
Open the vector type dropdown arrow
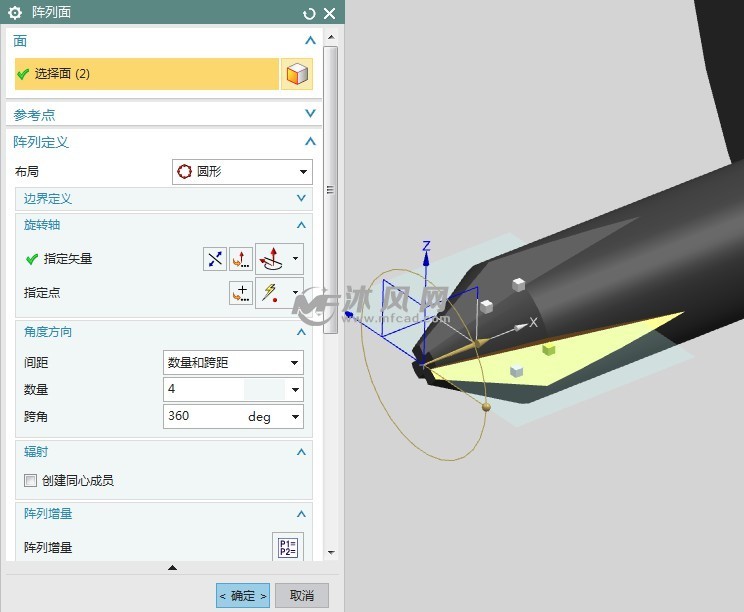(296, 259)
